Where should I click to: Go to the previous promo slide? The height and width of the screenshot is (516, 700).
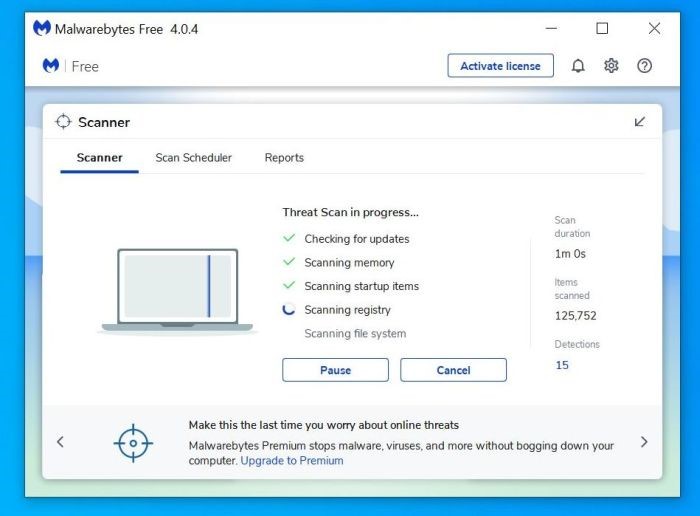[60, 442]
